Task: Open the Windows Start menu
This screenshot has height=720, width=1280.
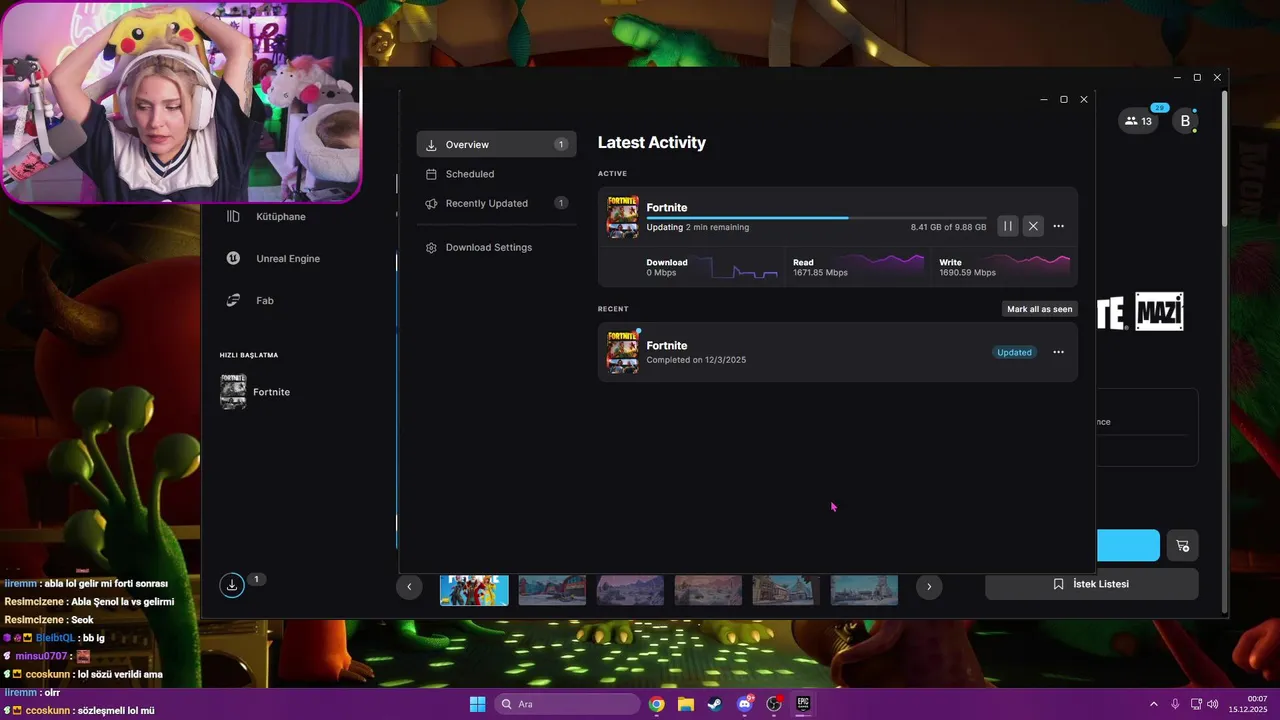Action: (477, 704)
